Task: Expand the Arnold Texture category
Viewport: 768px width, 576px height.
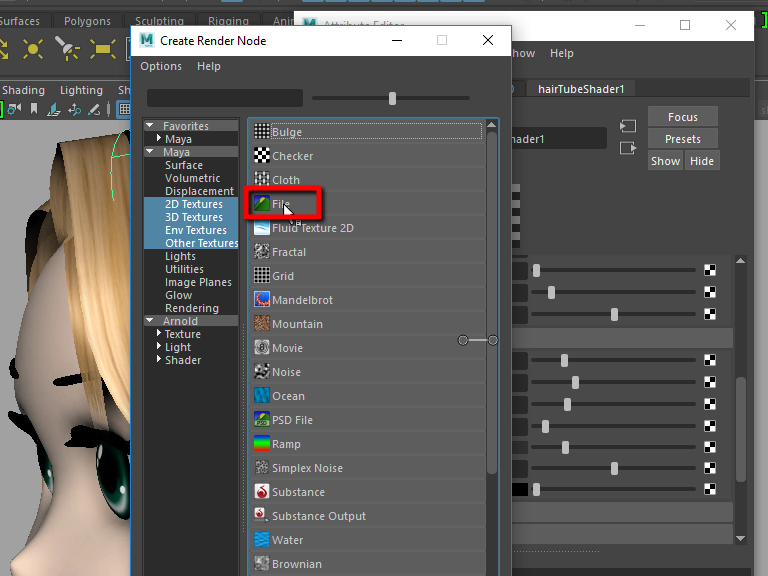Action: tap(159, 333)
